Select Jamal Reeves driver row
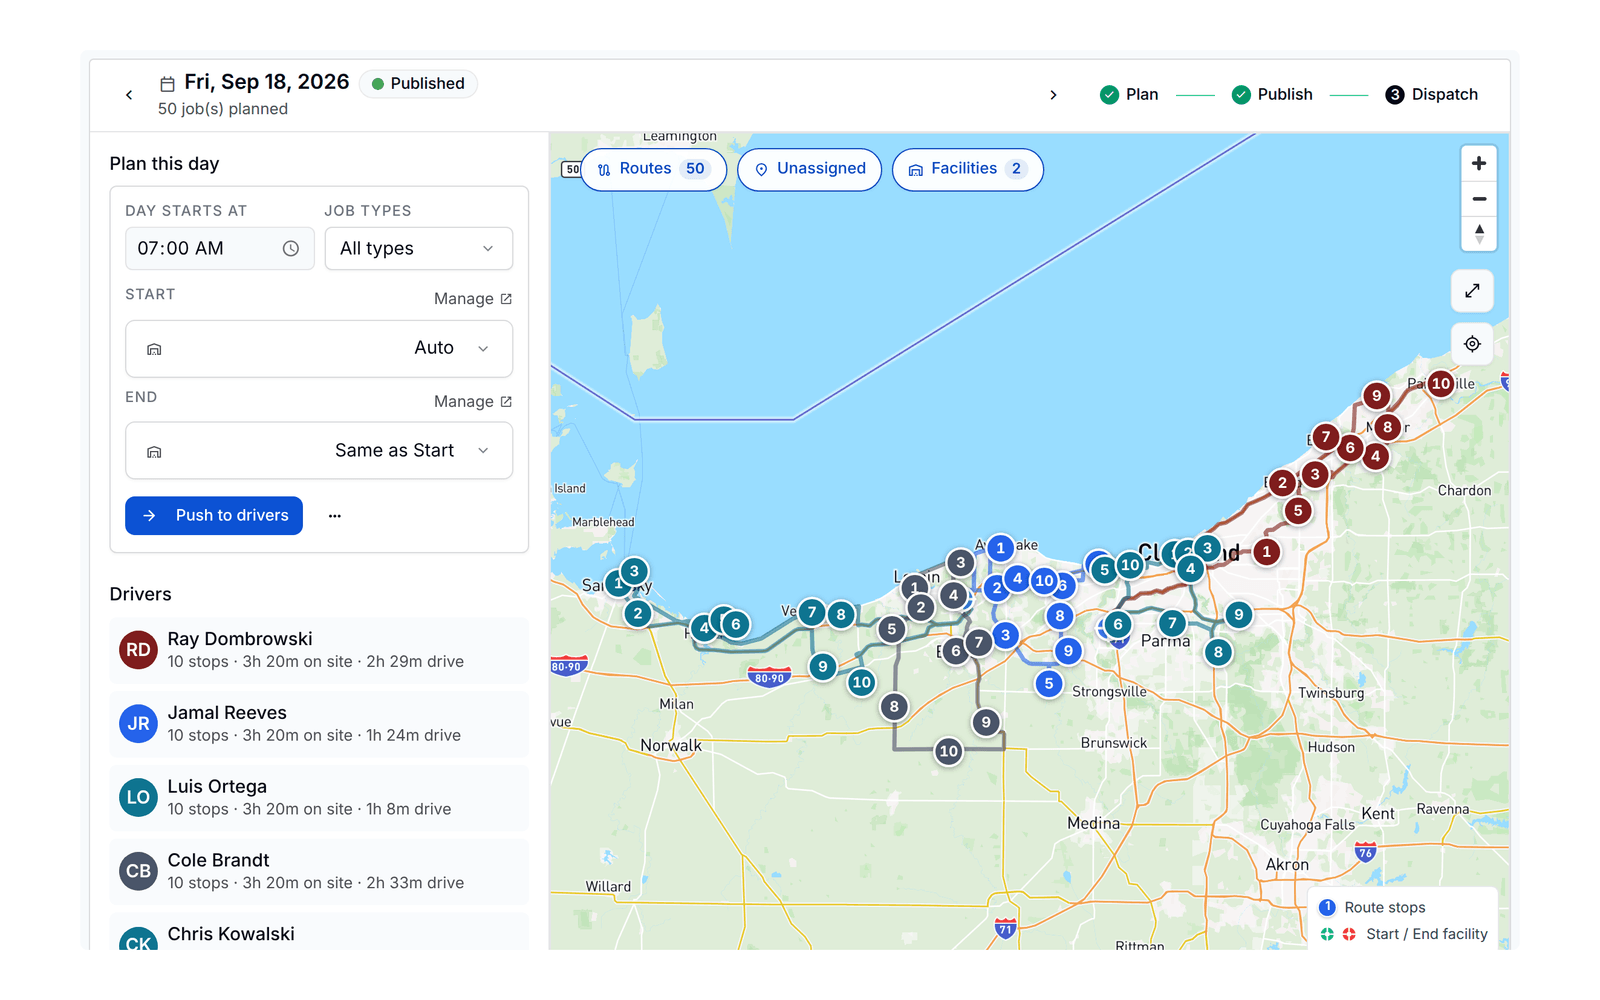 click(x=319, y=725)
